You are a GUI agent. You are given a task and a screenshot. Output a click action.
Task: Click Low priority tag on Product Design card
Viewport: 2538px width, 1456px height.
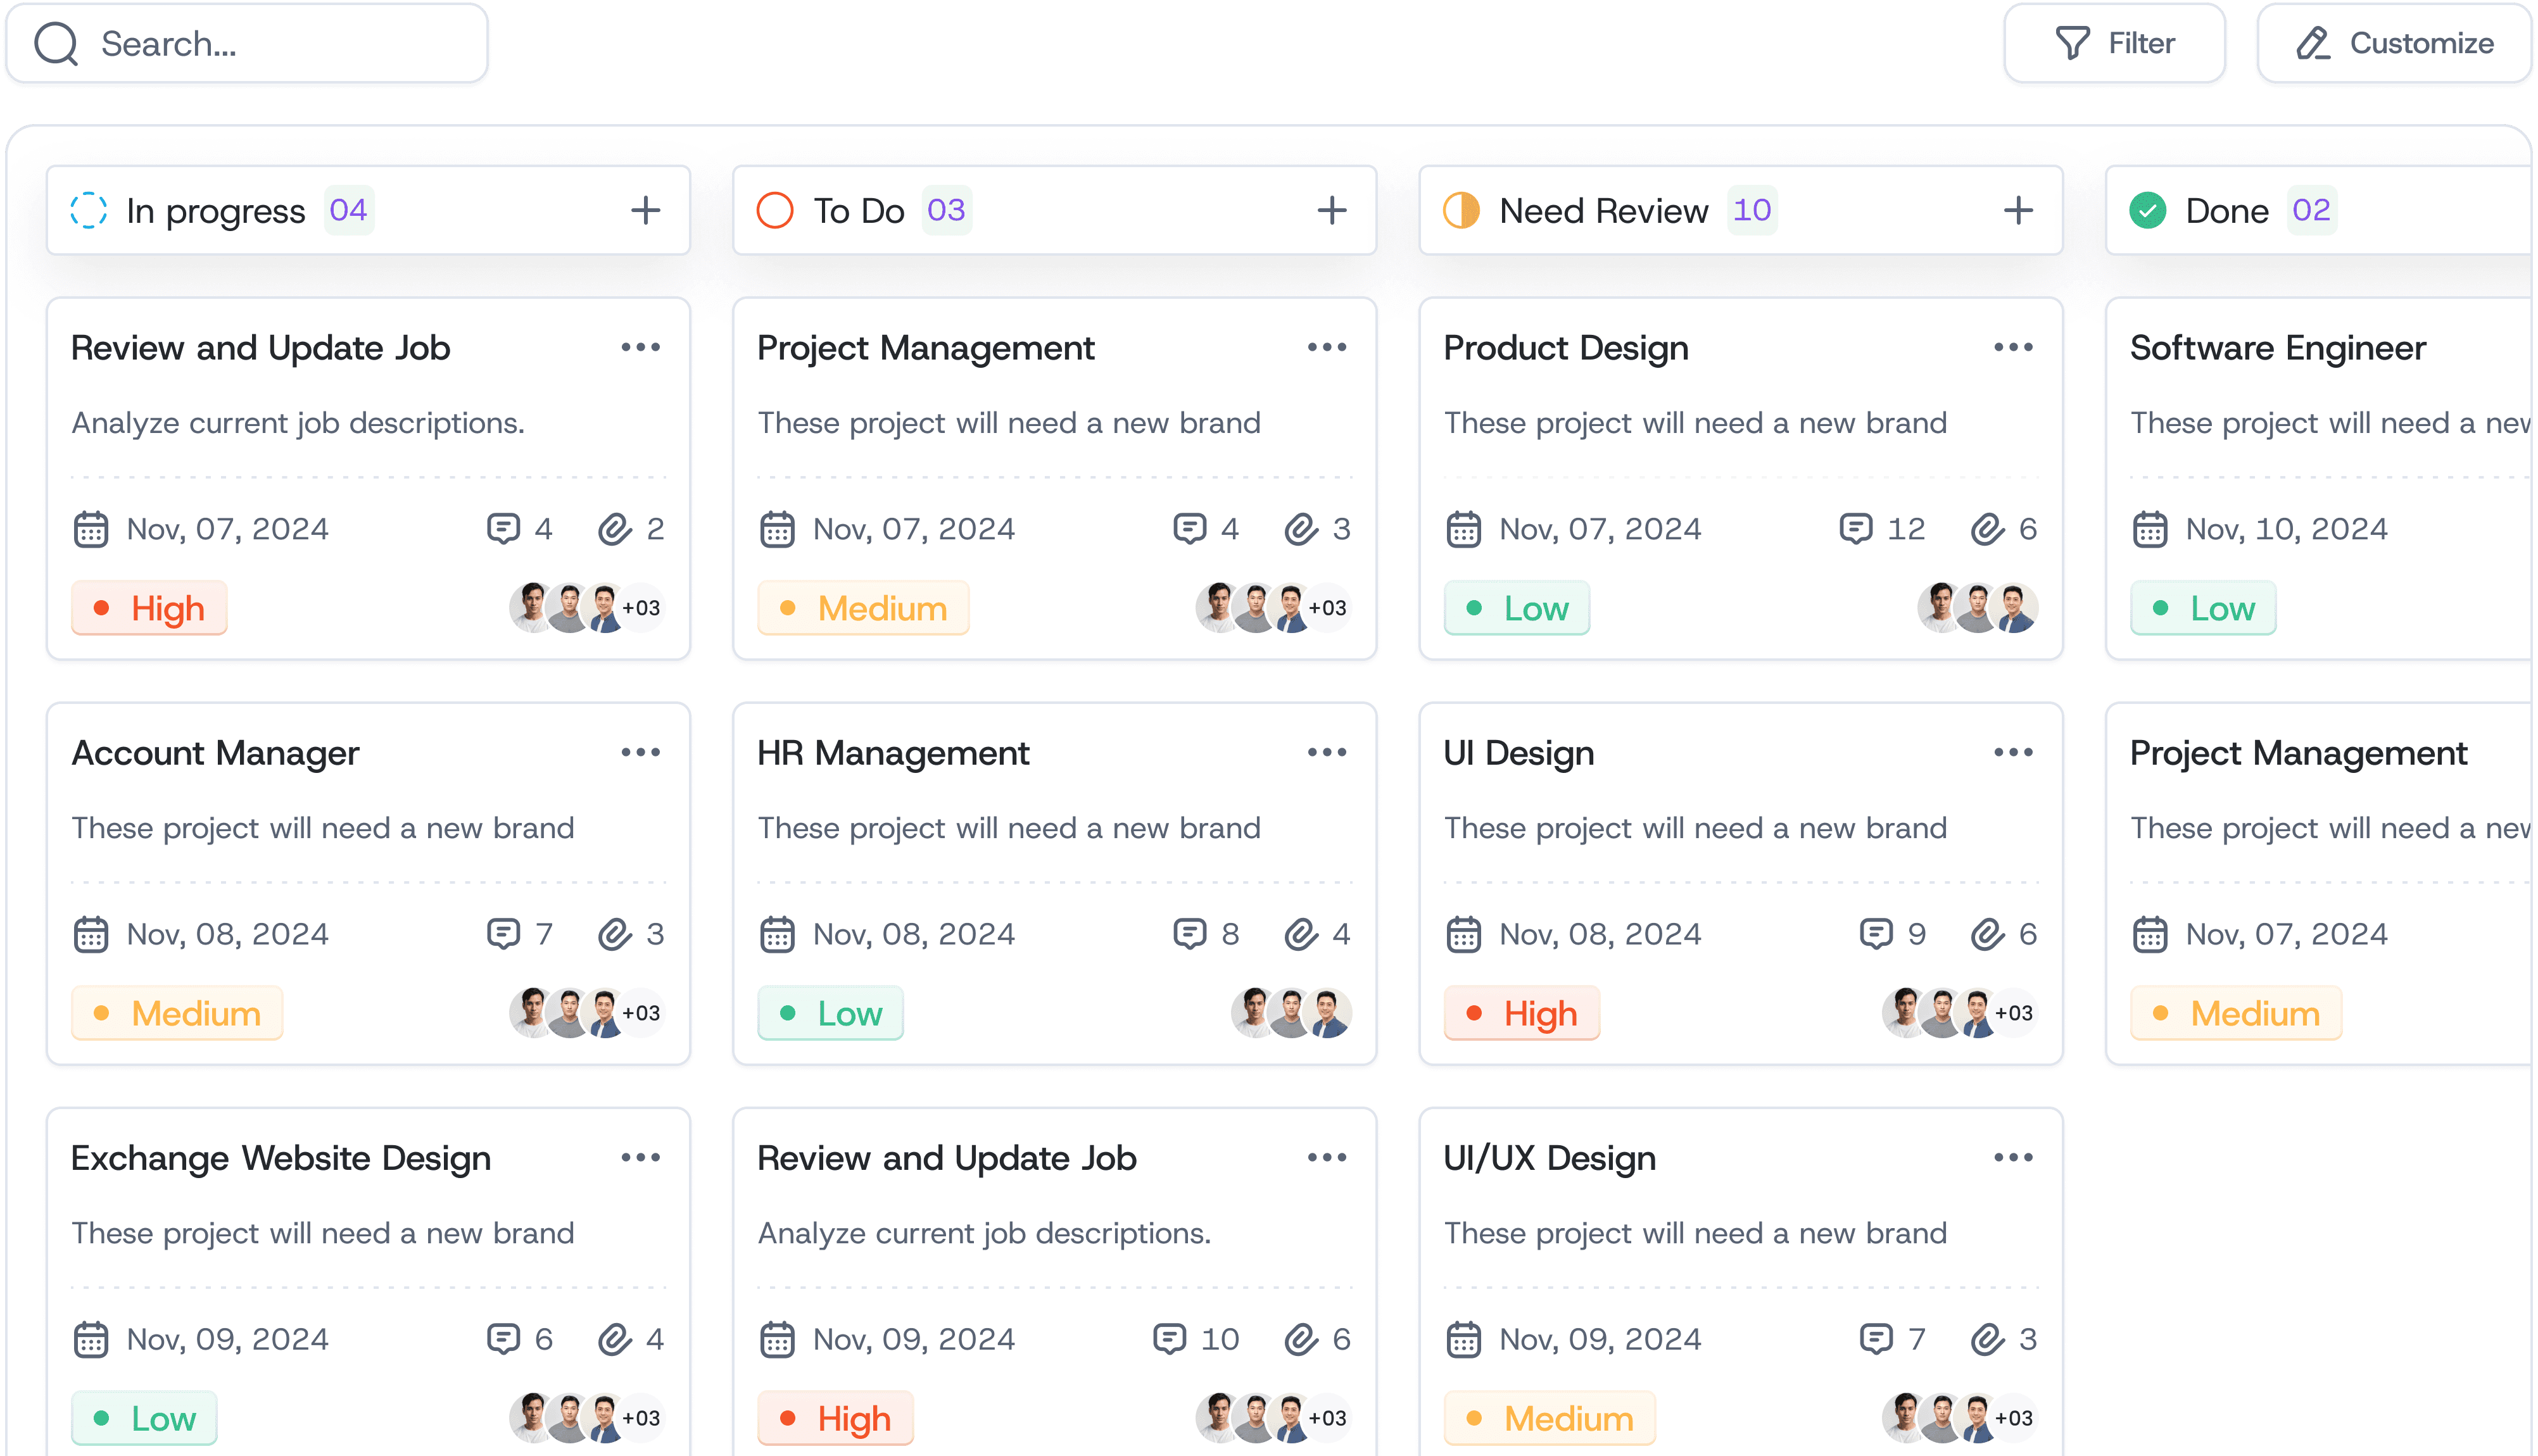point(1517,608)
